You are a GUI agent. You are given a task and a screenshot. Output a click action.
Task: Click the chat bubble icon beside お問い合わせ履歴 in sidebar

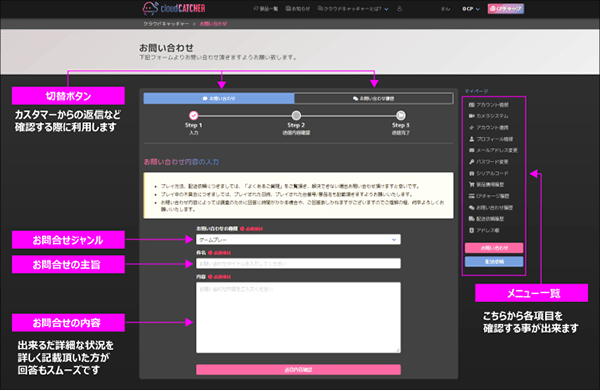pyautogui.click(x=471, y=207)
